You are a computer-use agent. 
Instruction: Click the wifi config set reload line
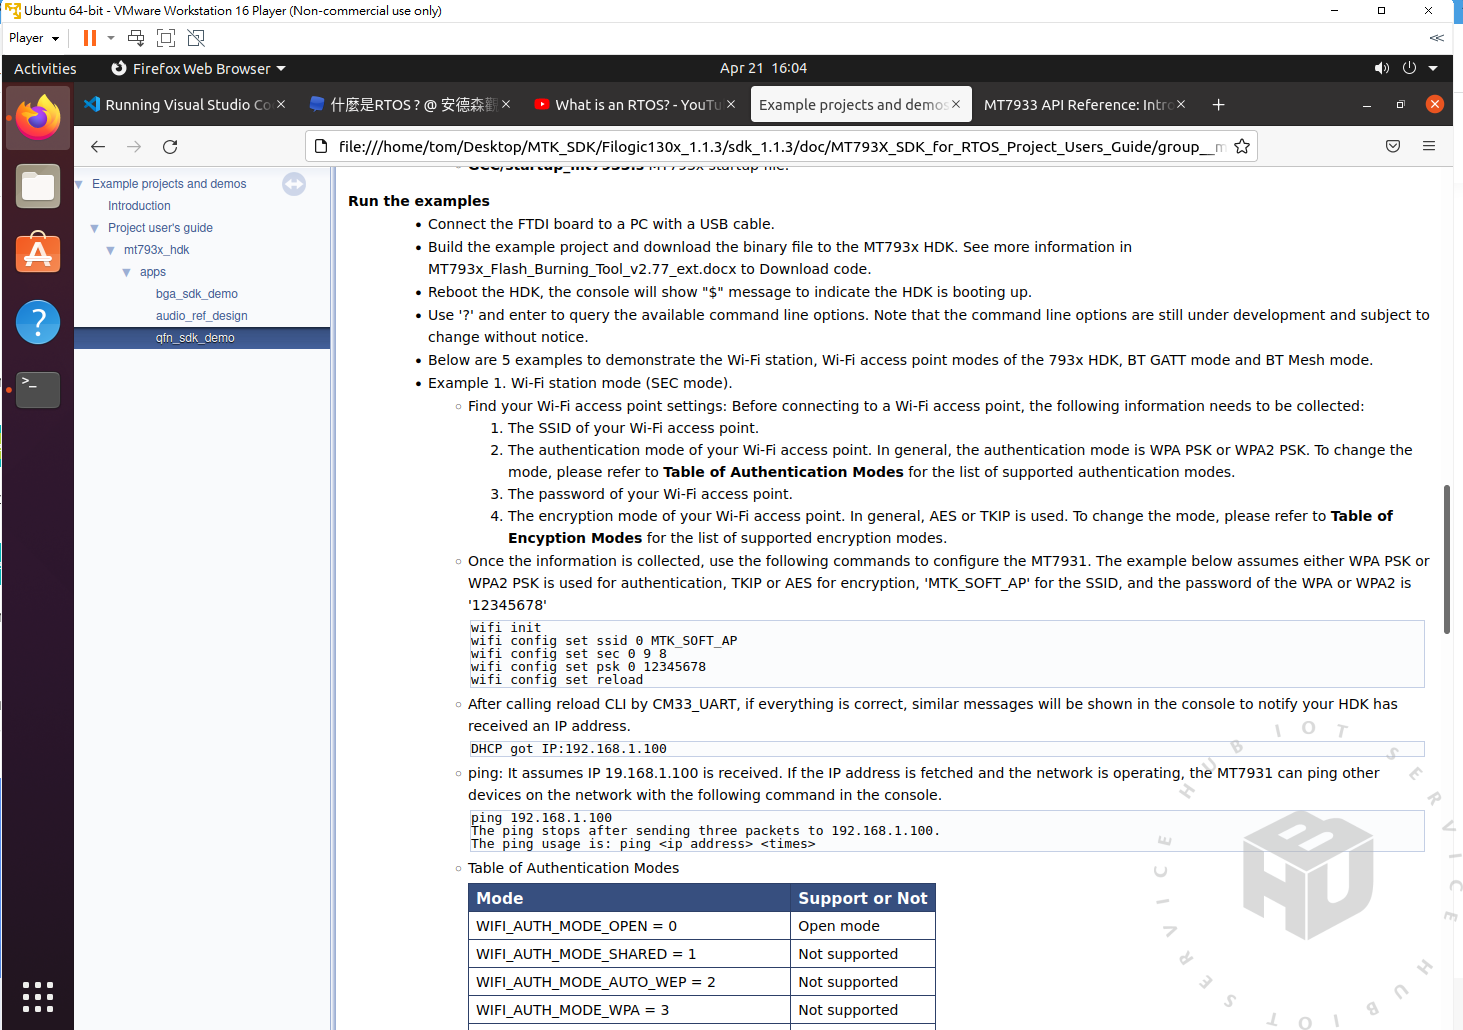point(557,680)
